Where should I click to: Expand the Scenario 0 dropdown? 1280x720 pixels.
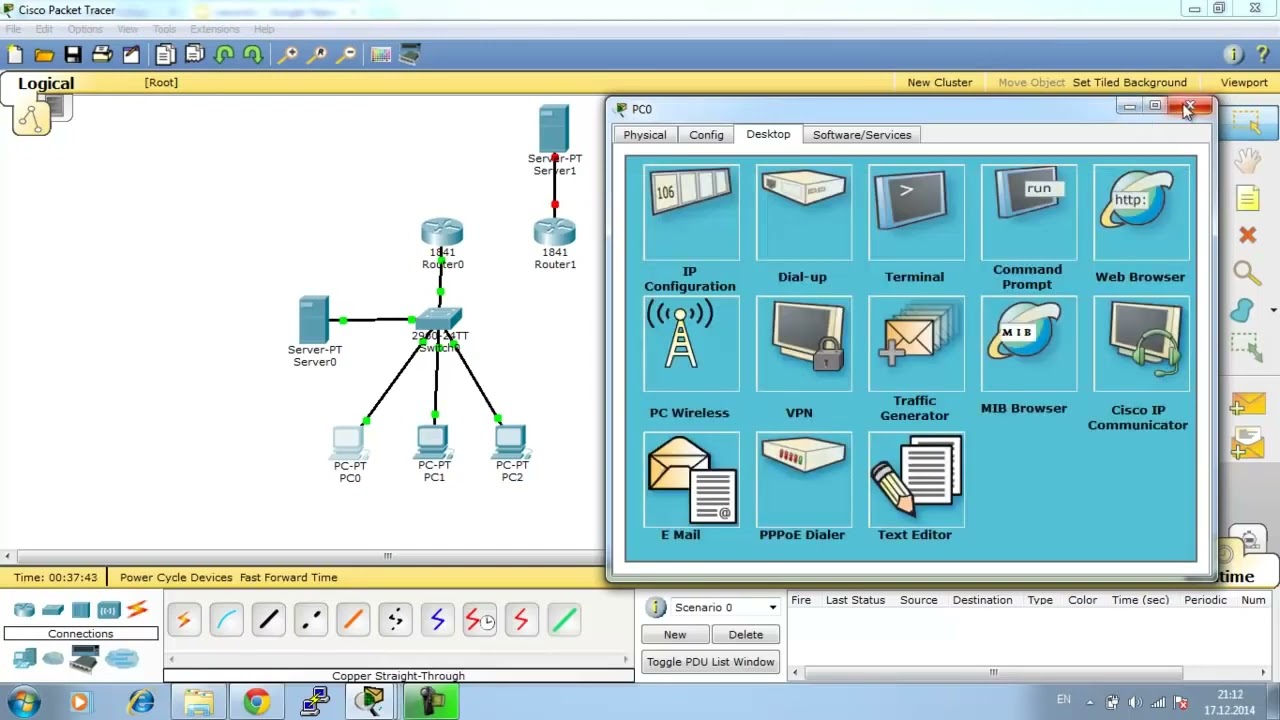click(772, 607)
